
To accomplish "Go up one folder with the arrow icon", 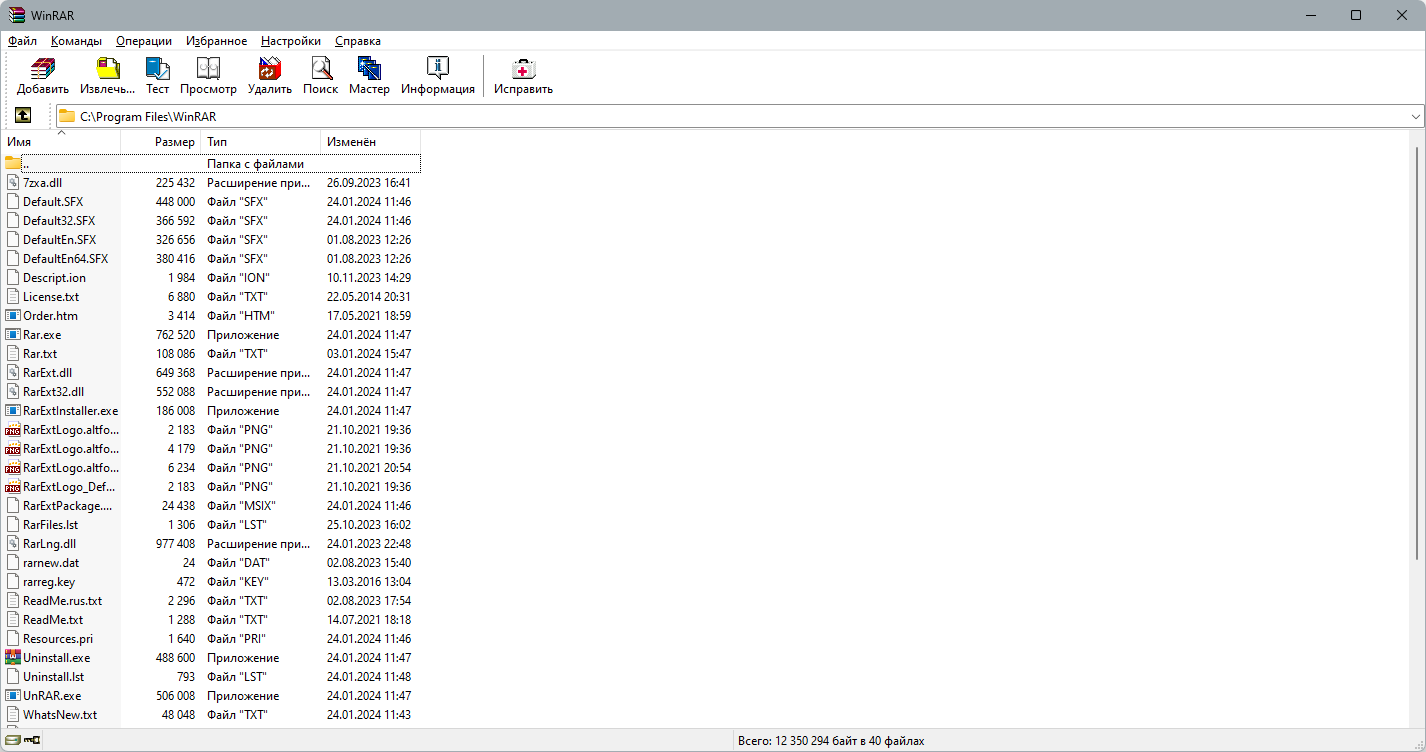I will 23,116.
